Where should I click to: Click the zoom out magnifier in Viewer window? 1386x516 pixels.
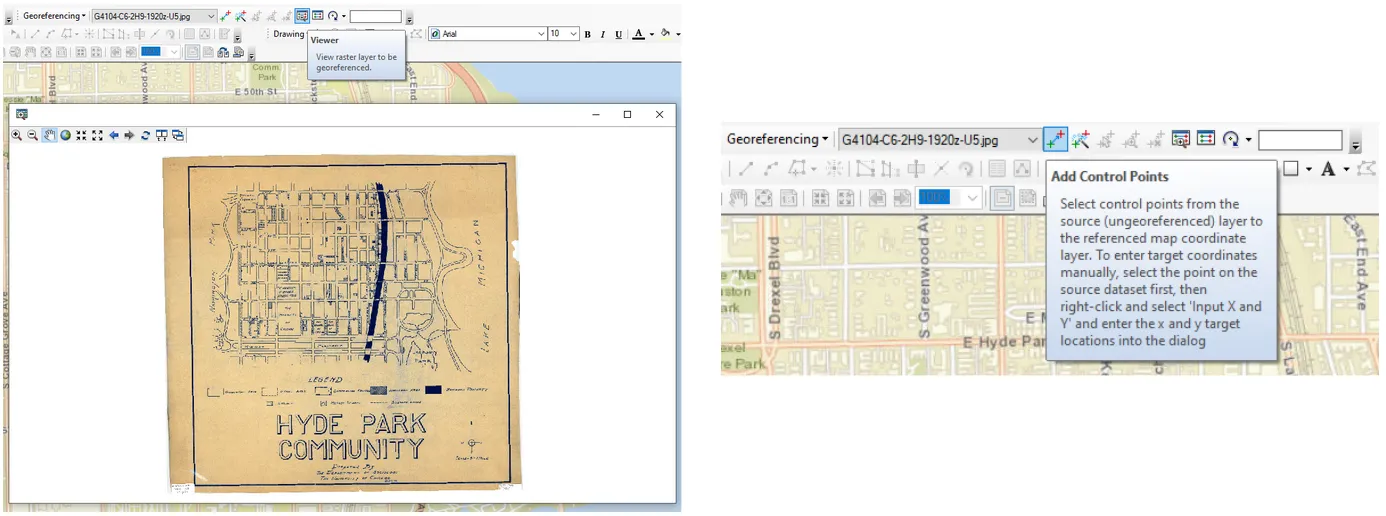coord(32,135)
